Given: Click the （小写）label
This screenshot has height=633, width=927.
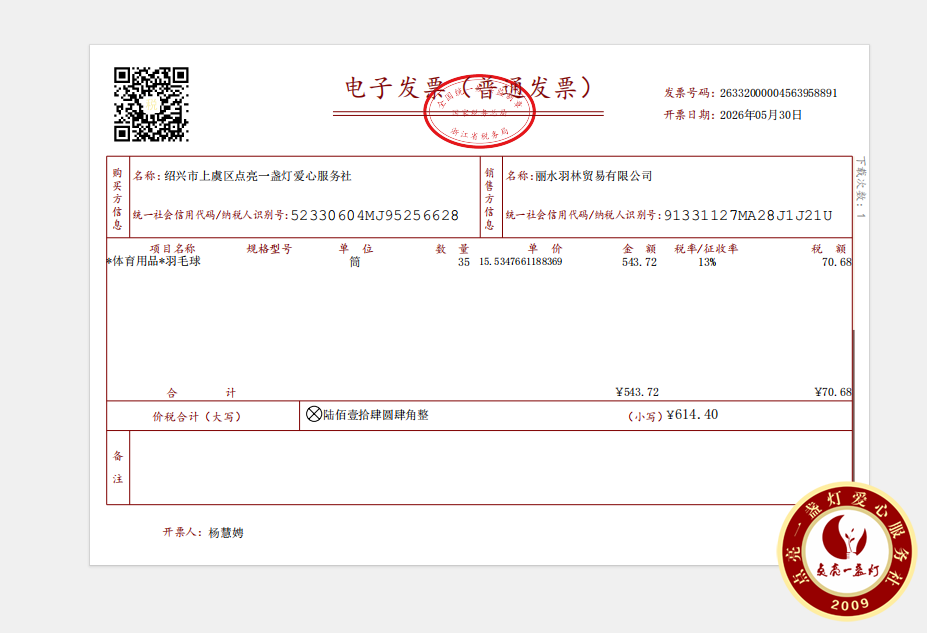Looking at the screenshot, I should tap(645, 417).
